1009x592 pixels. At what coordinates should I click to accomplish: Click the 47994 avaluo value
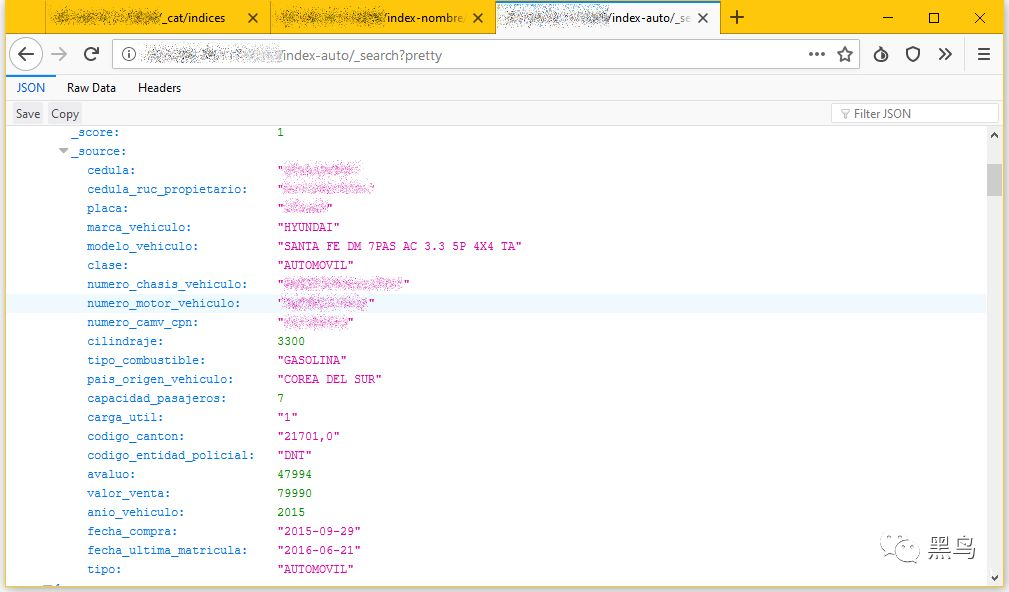(x=295, y=474)
